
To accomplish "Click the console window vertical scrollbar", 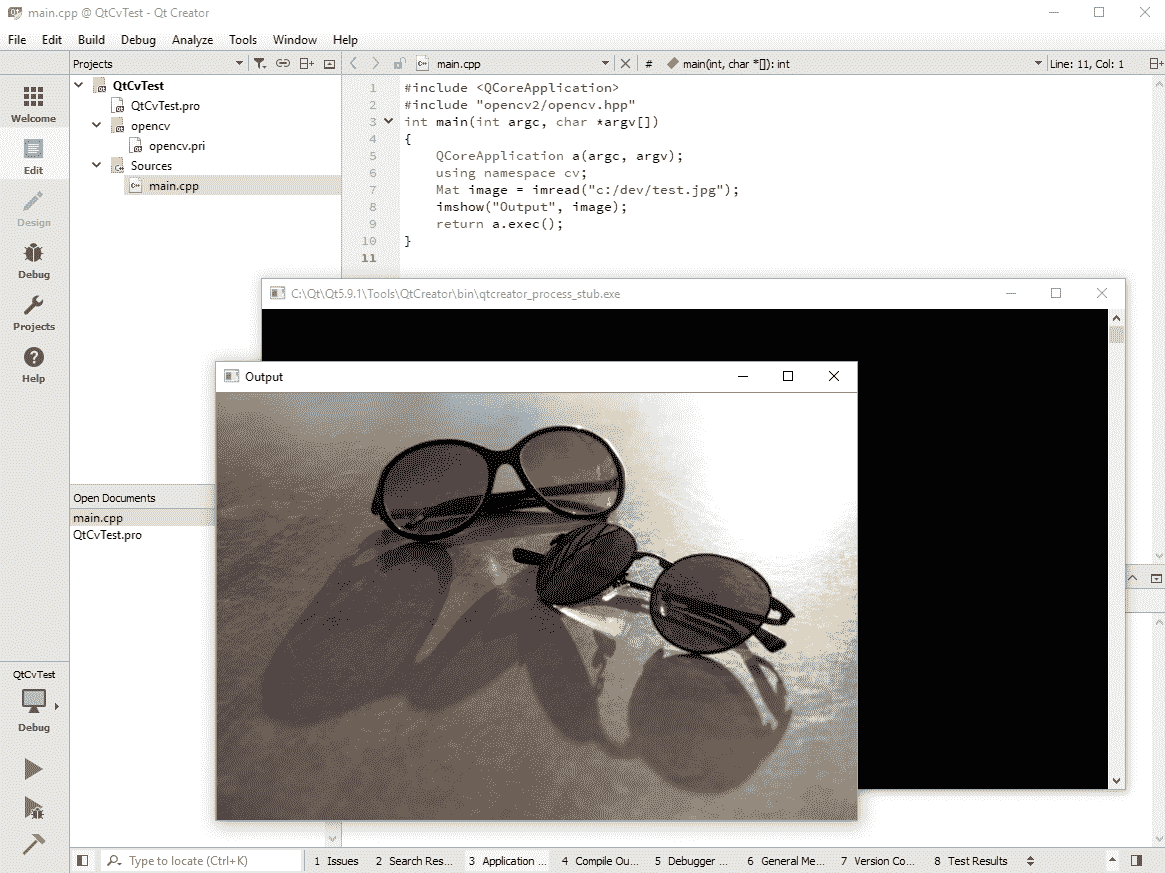I will pos(1117,548).
